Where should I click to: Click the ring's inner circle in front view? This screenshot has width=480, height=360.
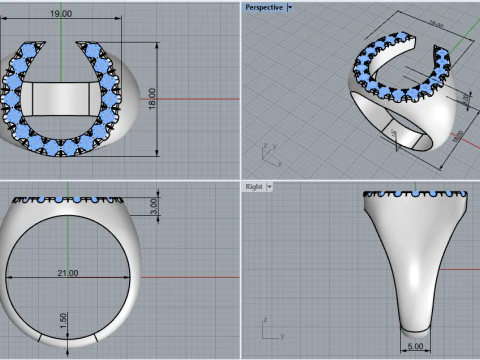pyautogui.click(x=68, y=277)
